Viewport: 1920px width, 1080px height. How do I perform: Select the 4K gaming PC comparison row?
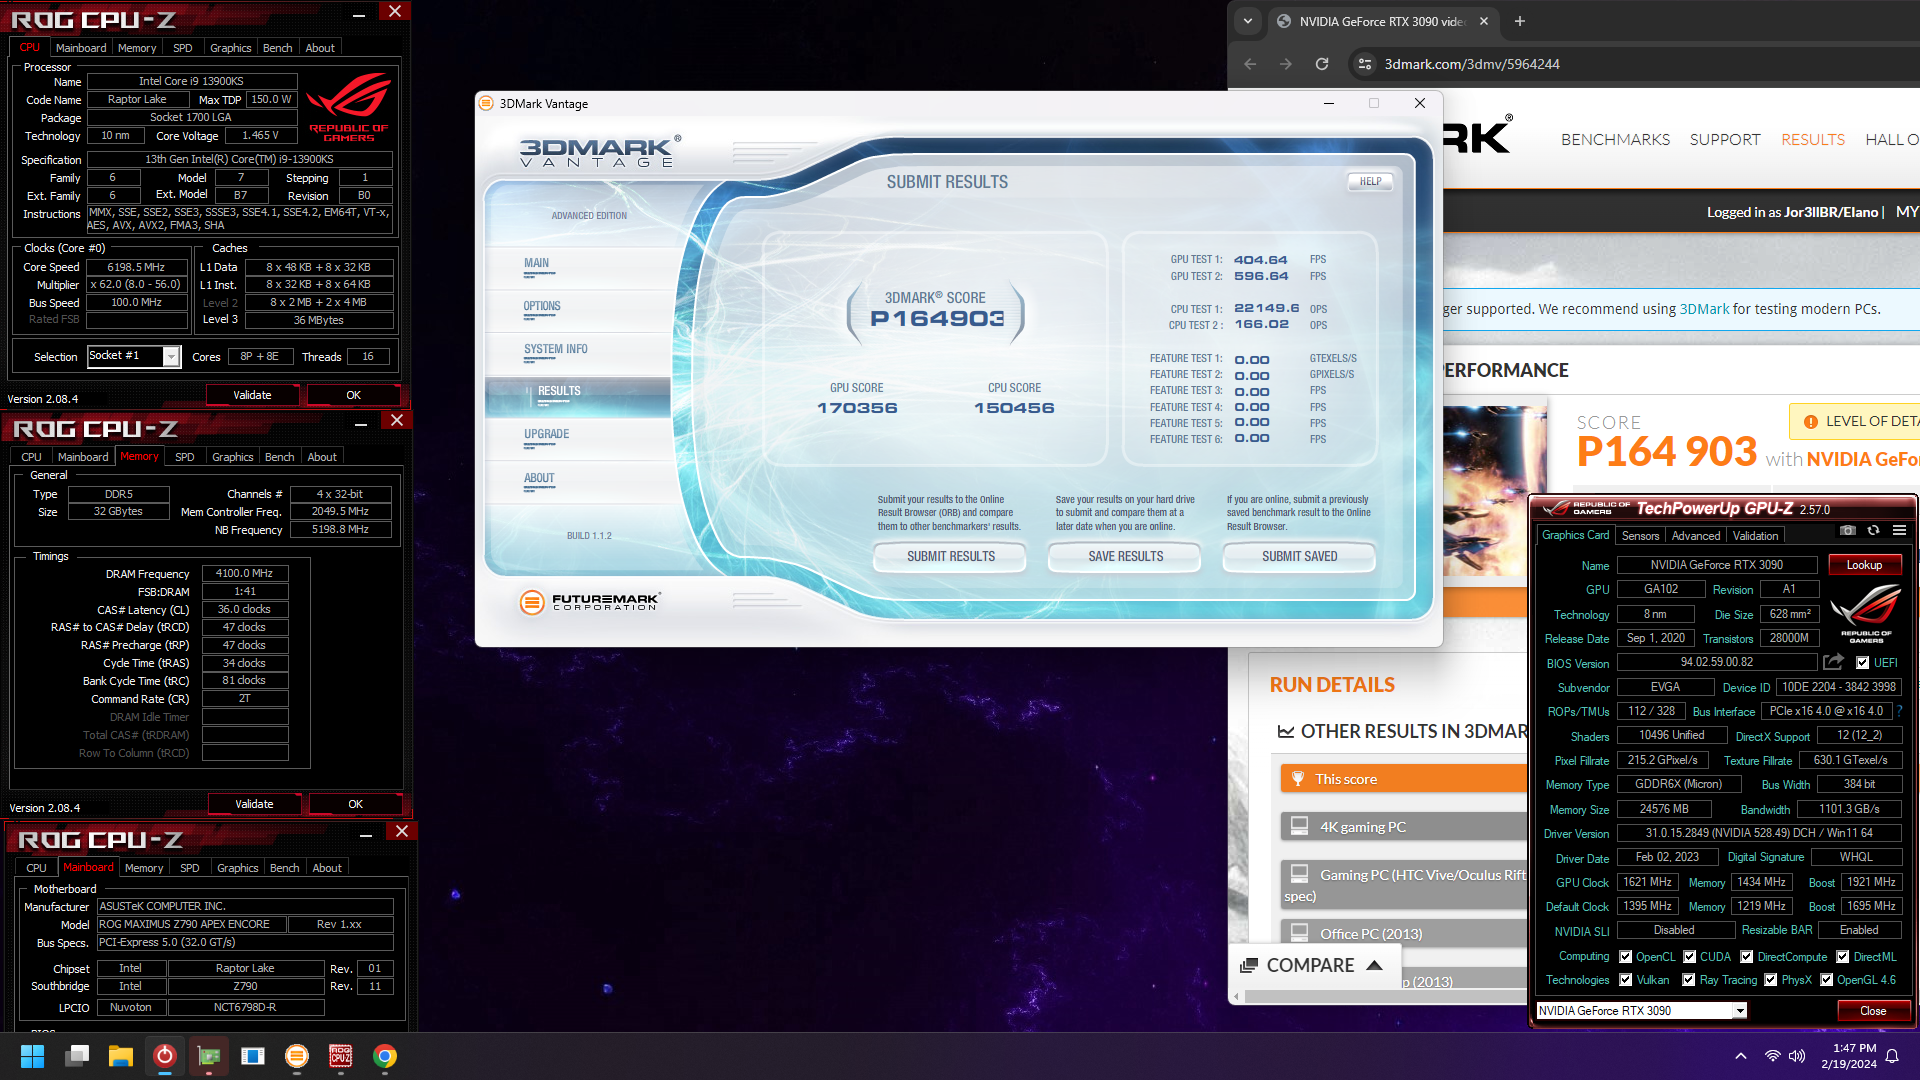coord(1404,827)
